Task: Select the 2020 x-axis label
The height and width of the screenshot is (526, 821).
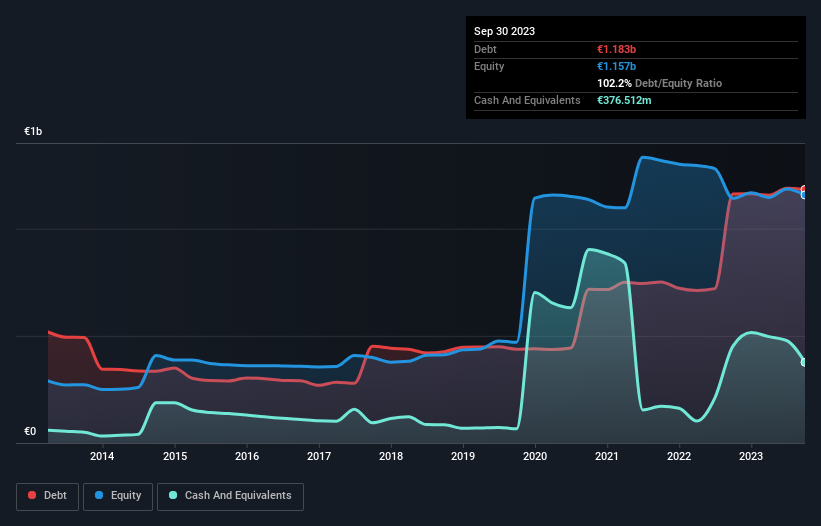Action: (535, 456)
